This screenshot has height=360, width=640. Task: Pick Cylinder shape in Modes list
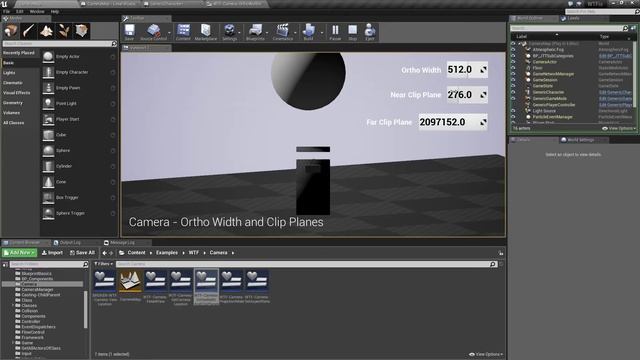click(x=79, y=166)
